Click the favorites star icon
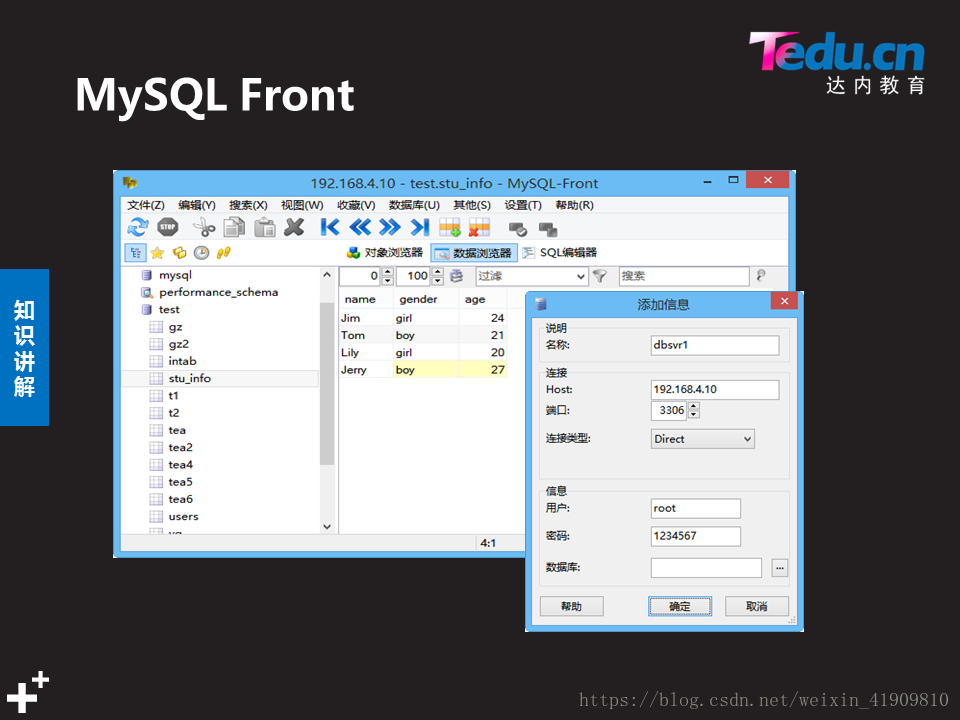Image resolution: width=960 pixels, height=720 pixels. click(157, 252)
